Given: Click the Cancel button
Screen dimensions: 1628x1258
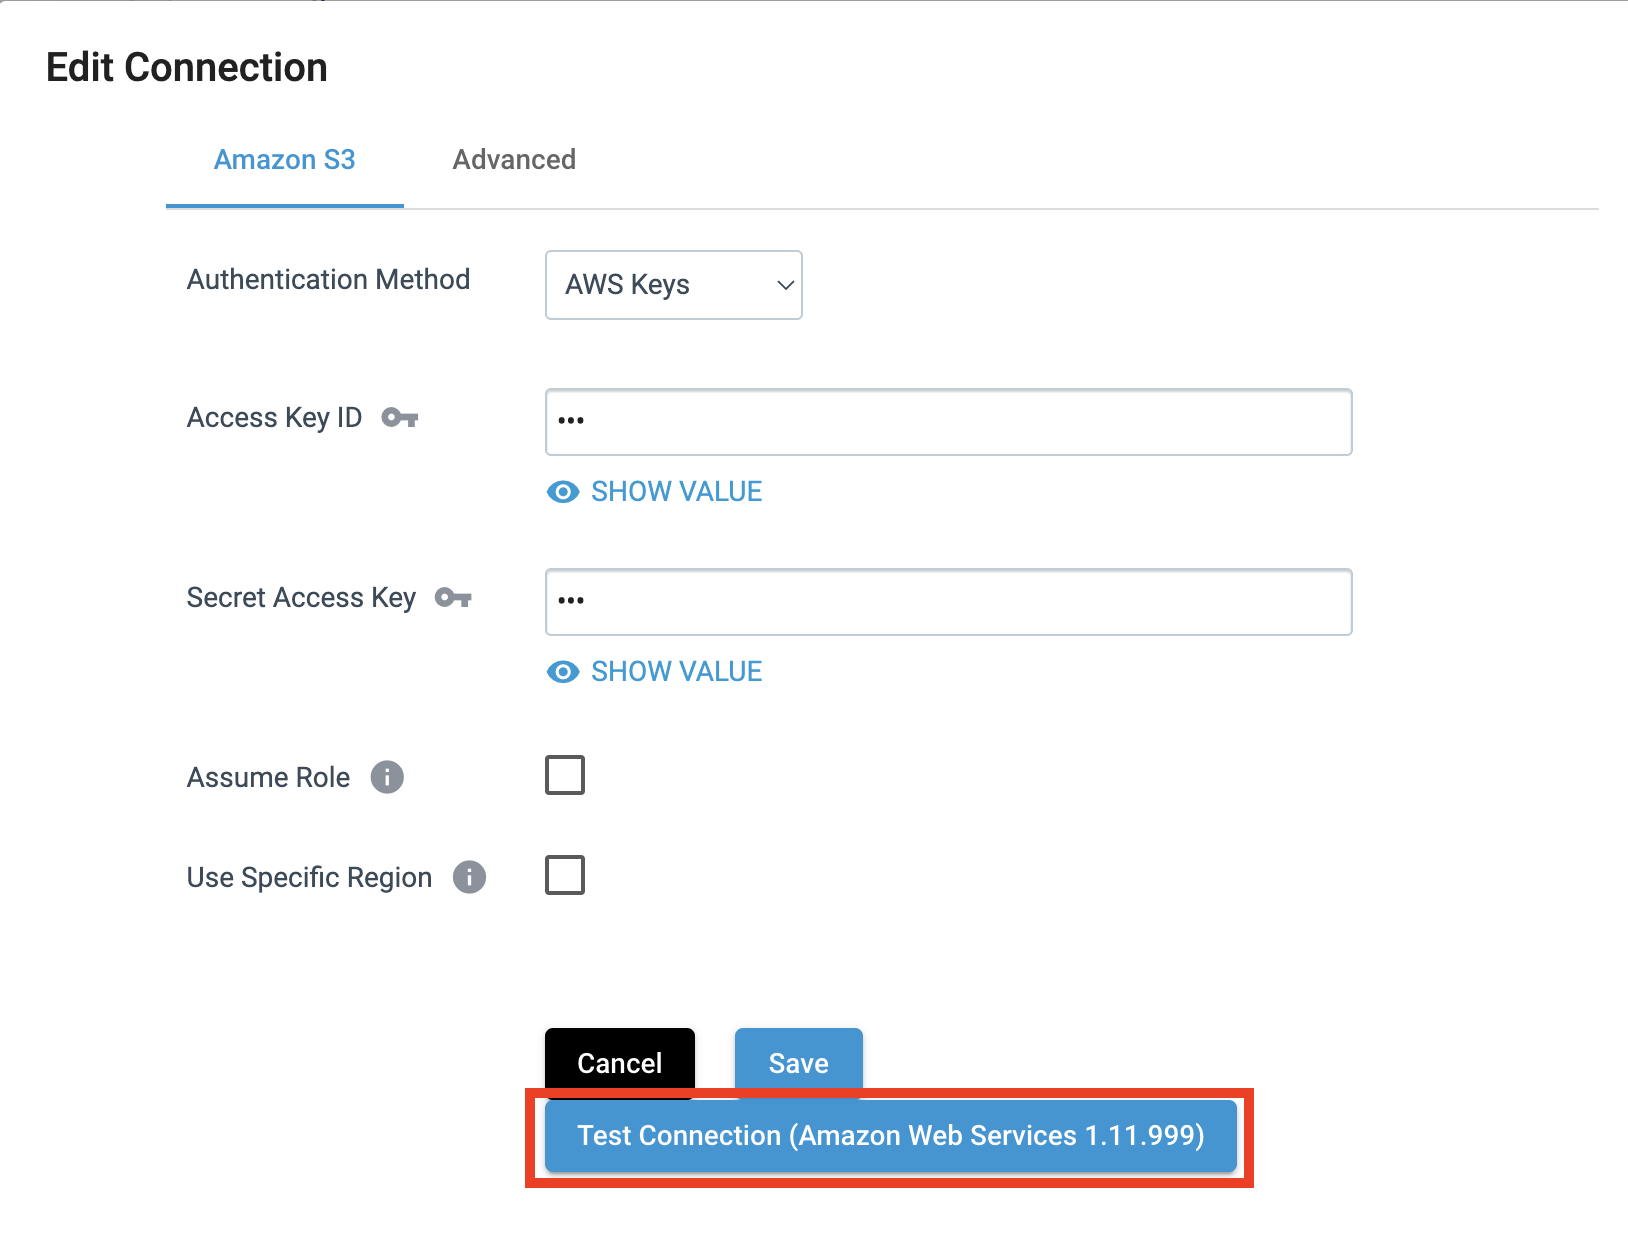Looking at the screenshot, I should tap(620, 1062).
